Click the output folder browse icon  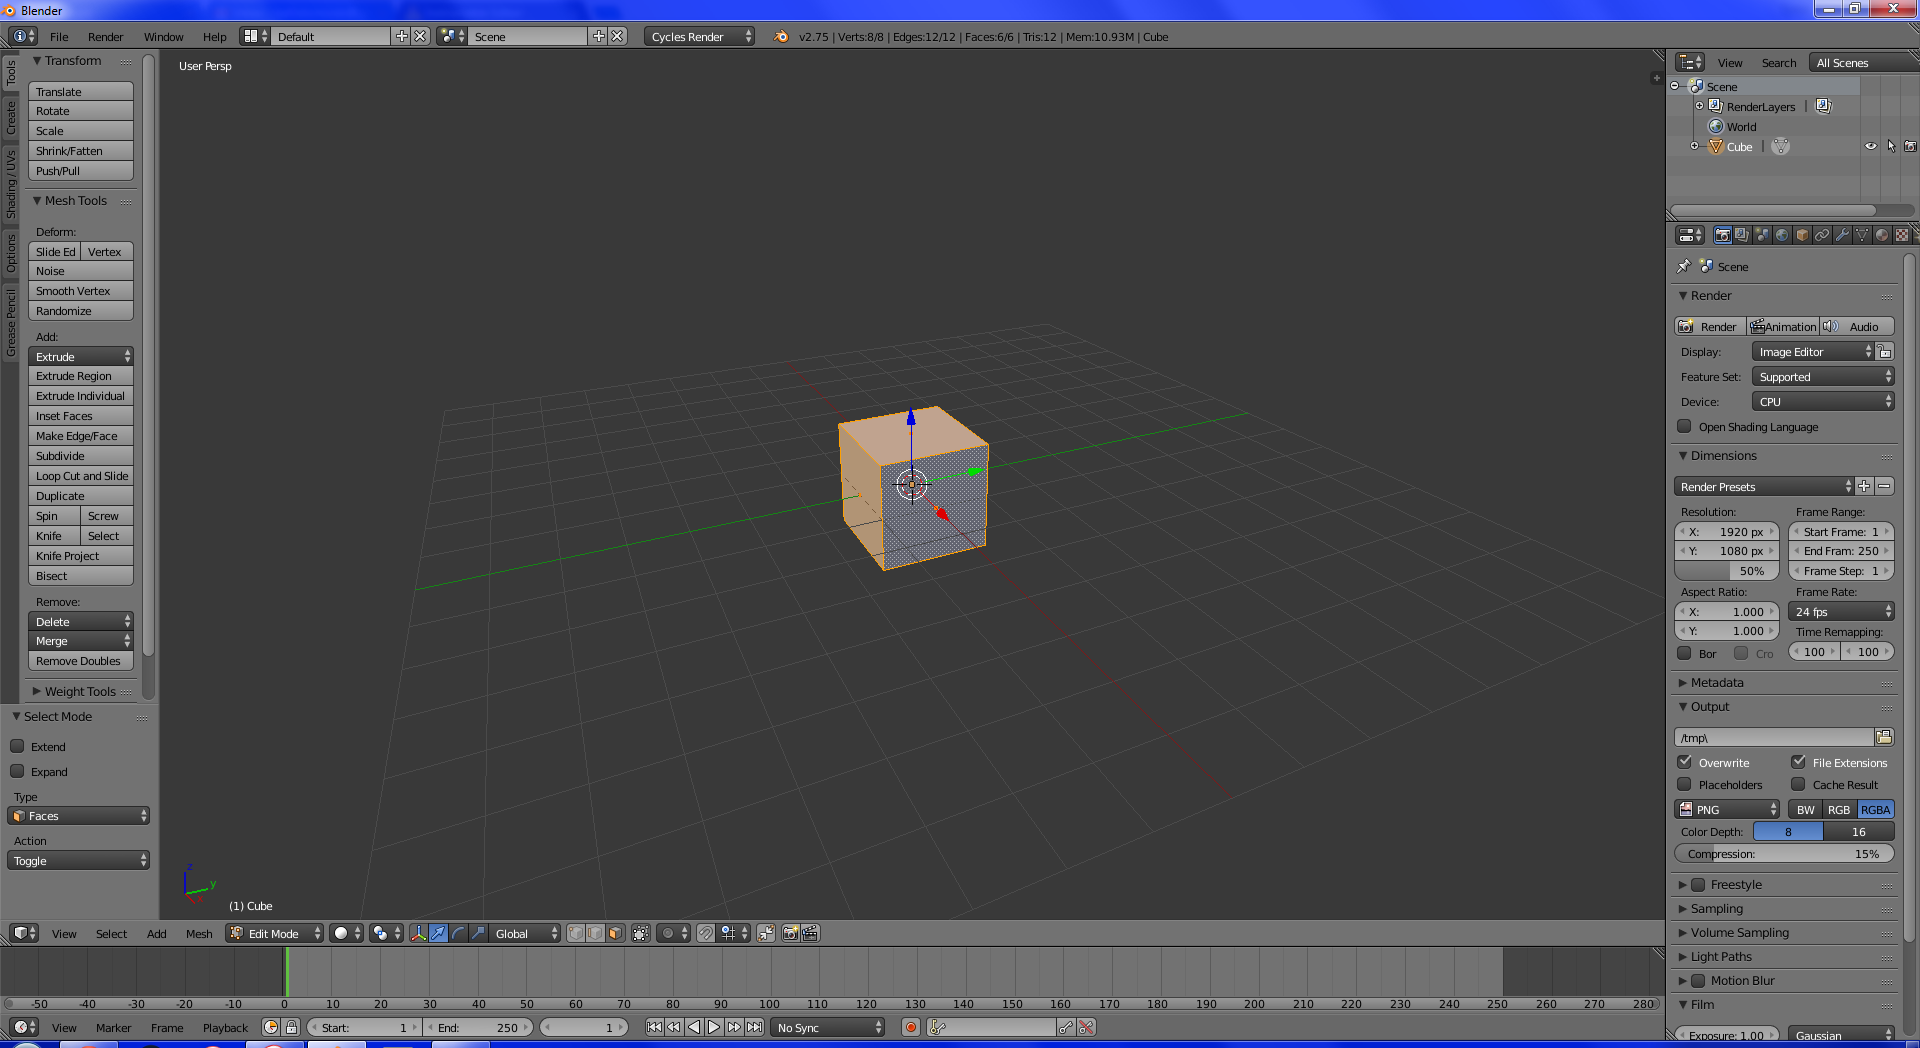(x=1884, y=737)
